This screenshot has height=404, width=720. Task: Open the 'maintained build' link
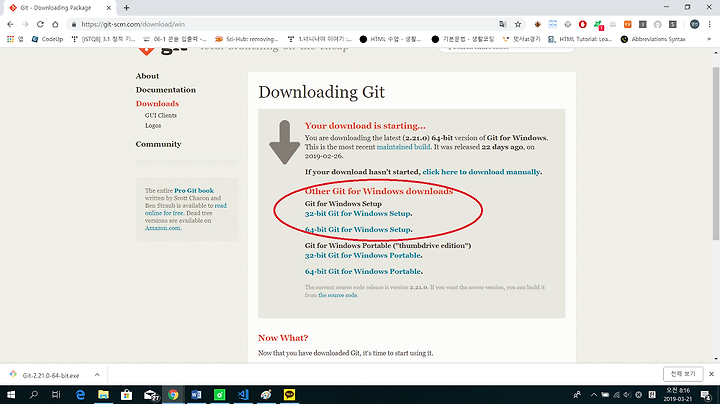click(403, 147)
